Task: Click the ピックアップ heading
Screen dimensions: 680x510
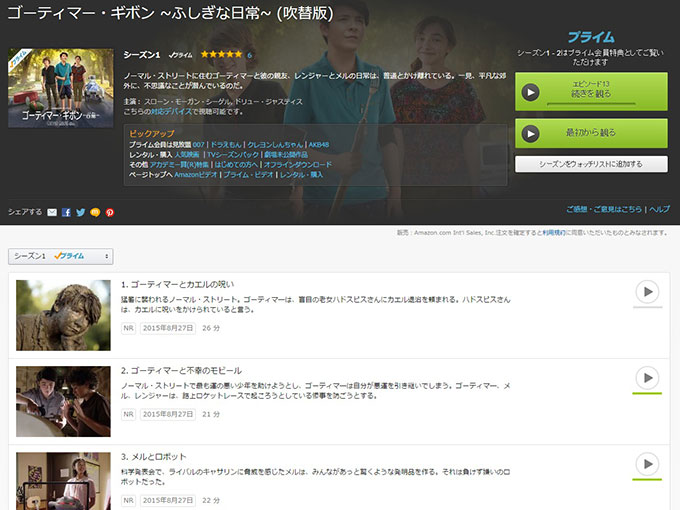Action: (152, 134)
